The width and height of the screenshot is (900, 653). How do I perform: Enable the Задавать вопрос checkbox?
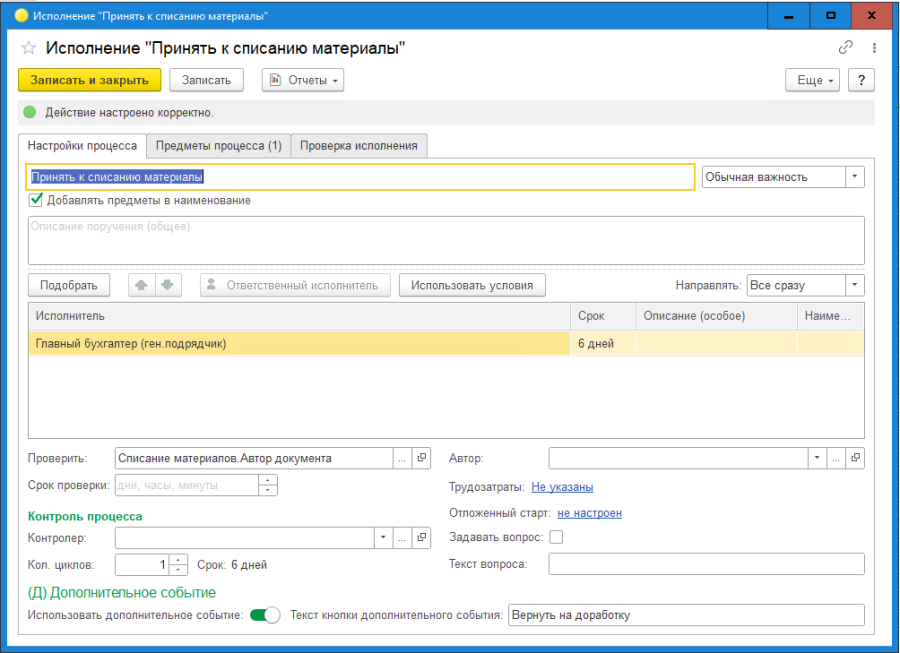pos(556,537)
